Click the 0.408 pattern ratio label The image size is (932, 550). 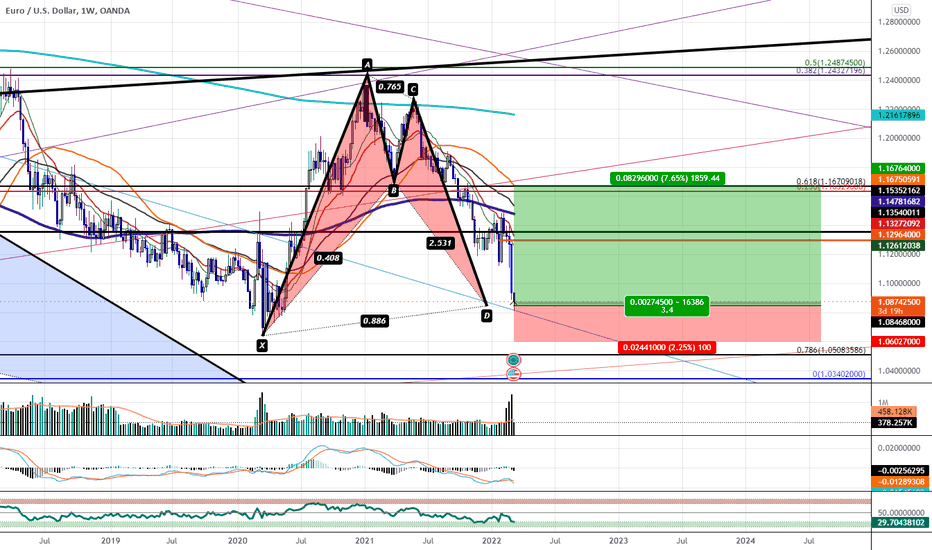click(328, 258)
